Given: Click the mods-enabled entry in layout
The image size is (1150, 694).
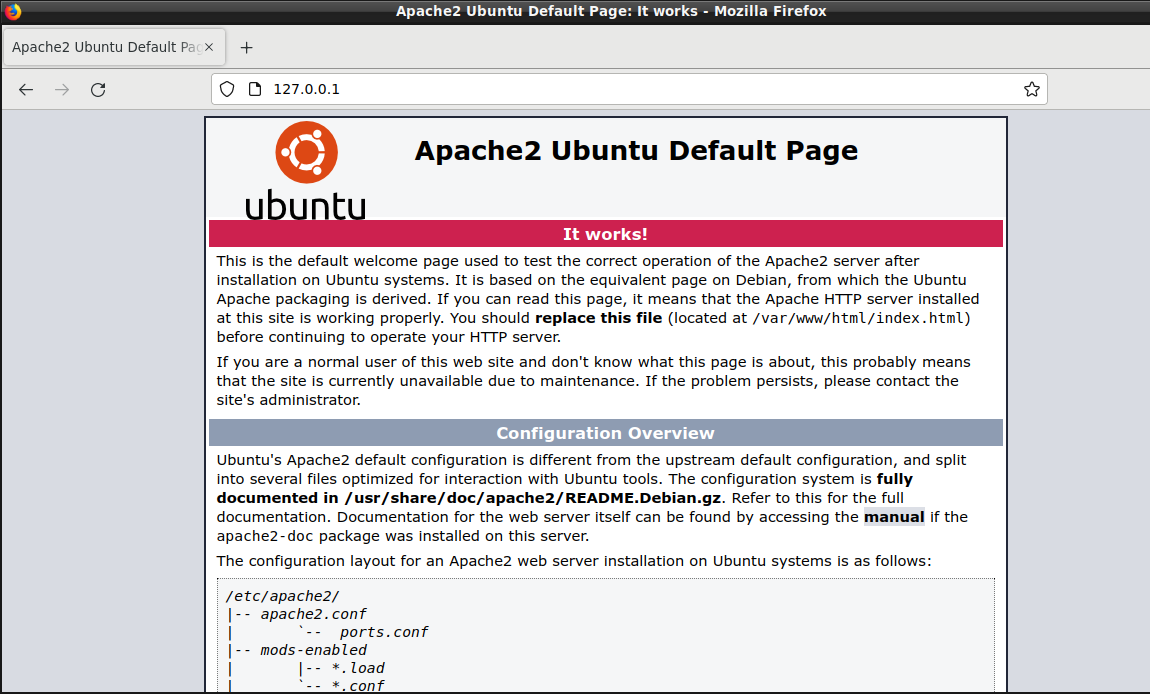Looking at the screenshot, I should click(313, 650).
